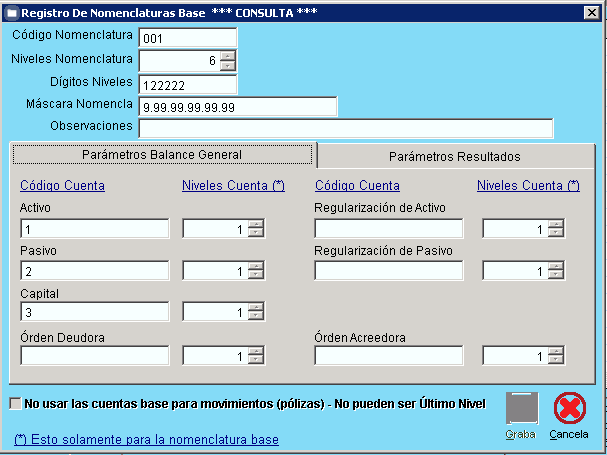Screen dimensions: 607x455
Task: Increase the Activo niveles cuenta spinner
Action: point(256,224)
